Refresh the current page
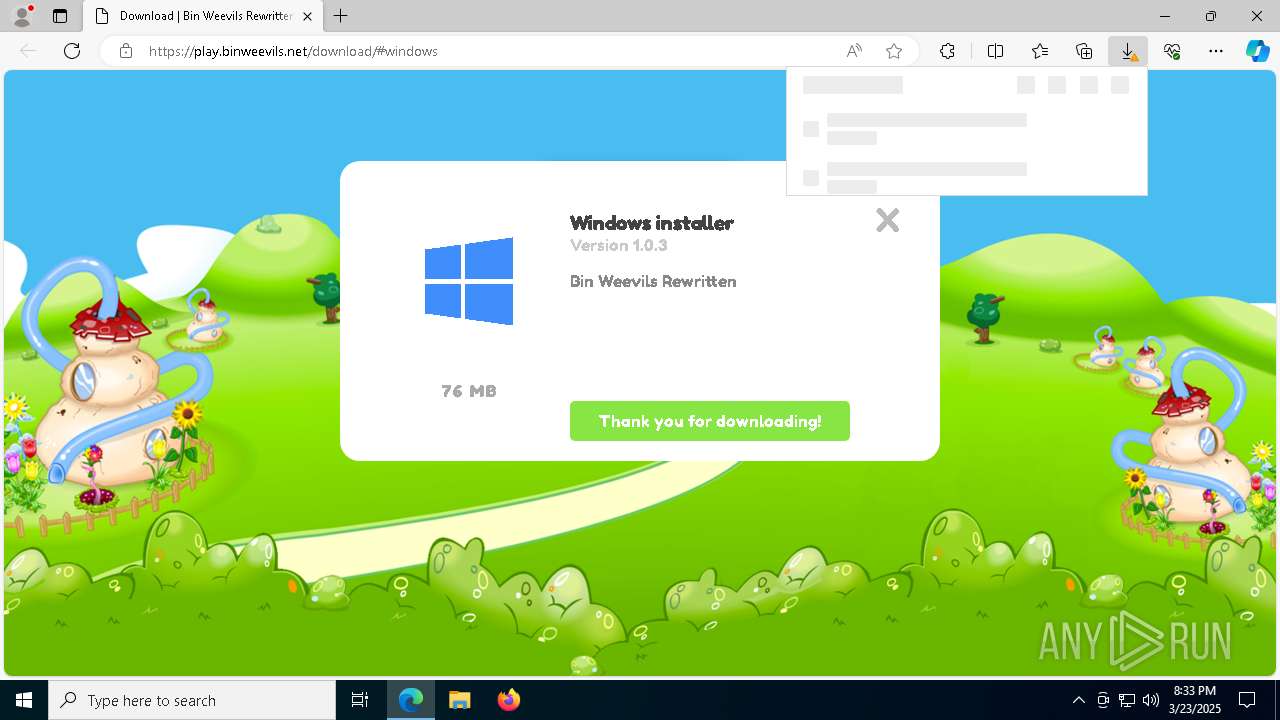Image resolution: width=1280 pixels, height=720 pixels. coord(72,51)
